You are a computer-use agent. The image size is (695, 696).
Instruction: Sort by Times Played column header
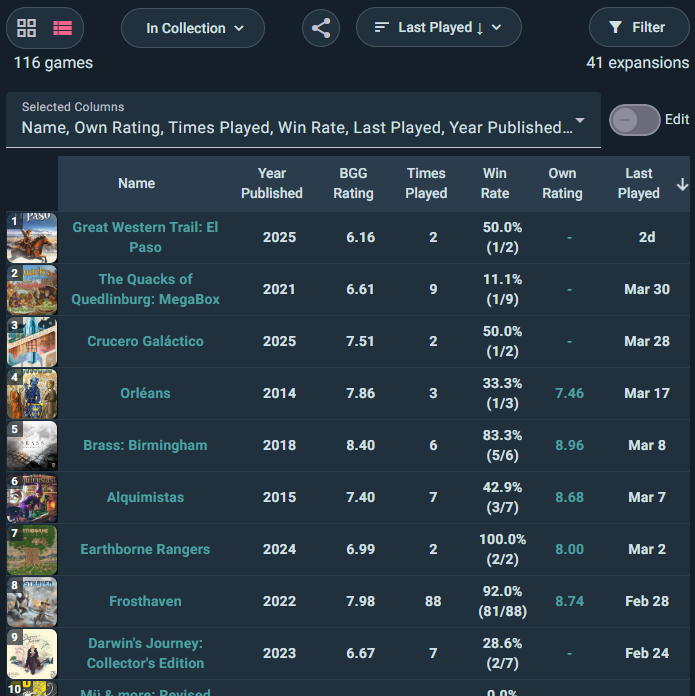click(x=426, y=183)
